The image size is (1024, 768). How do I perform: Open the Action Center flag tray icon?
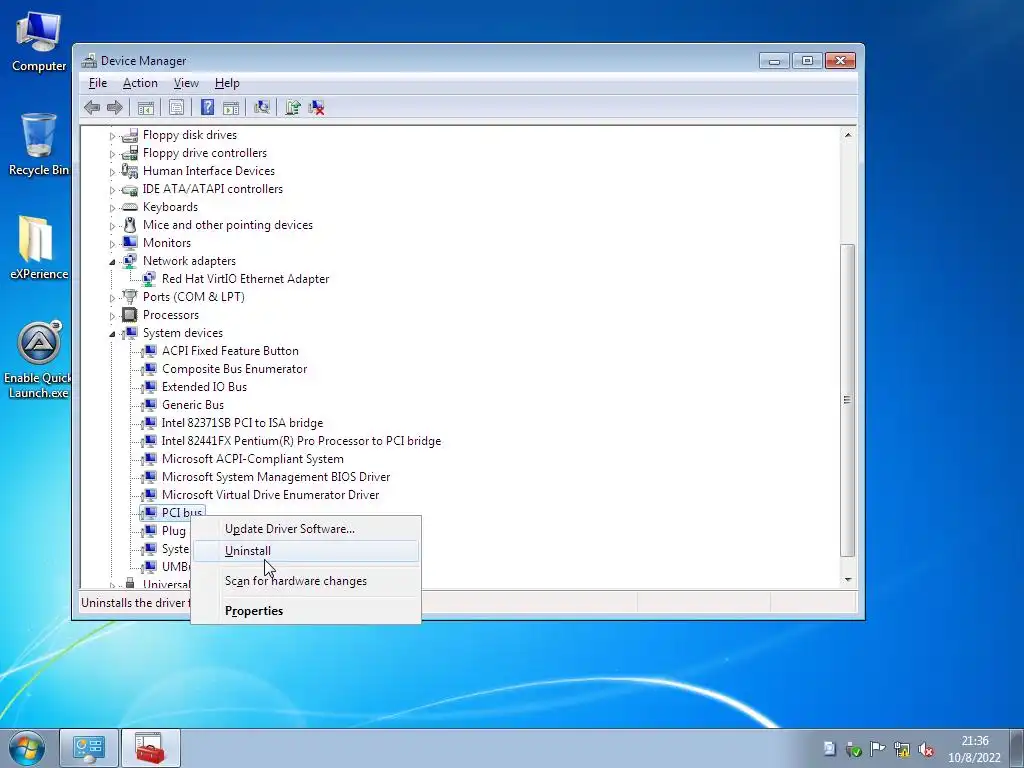pyautogui.click(x=878, y=749)
